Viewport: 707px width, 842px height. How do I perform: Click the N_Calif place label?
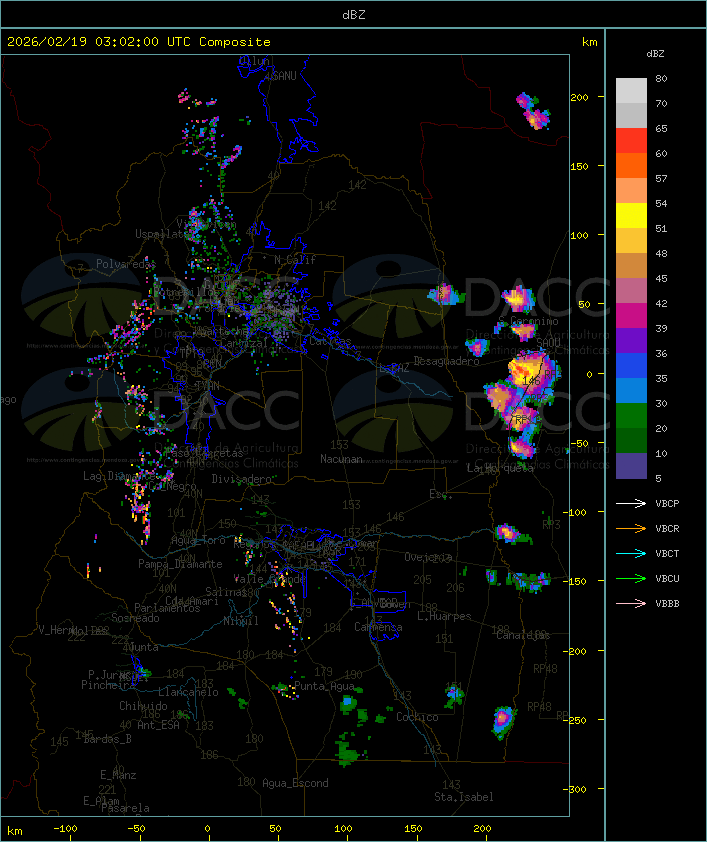point(295,259)
